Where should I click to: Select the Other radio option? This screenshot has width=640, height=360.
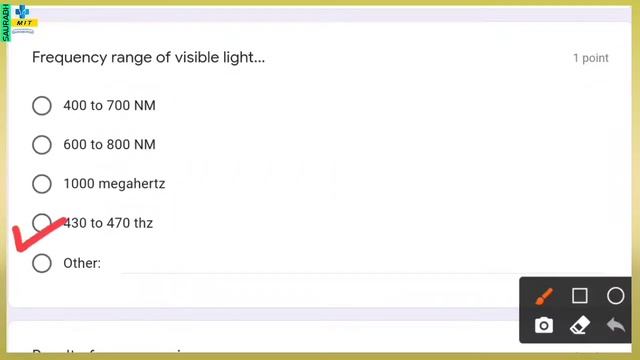pos(42,263)
